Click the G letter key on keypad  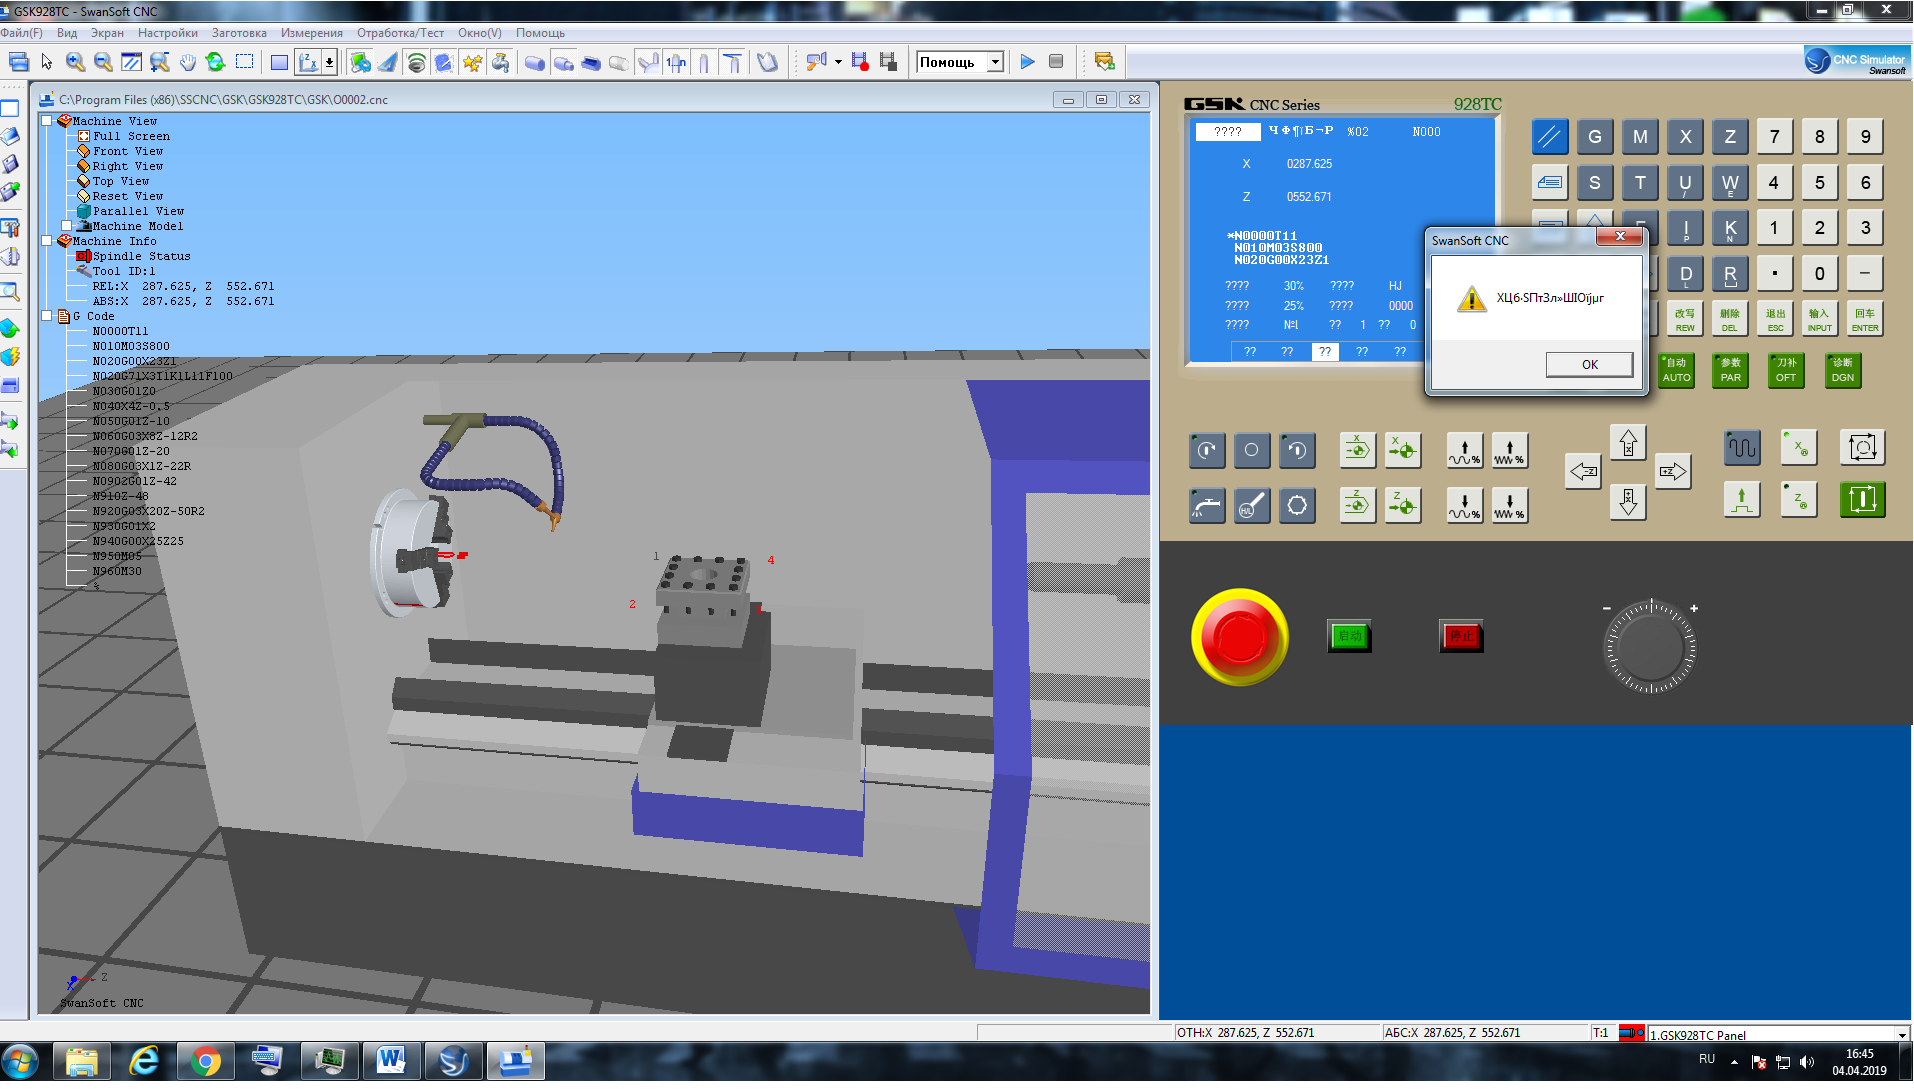(x=1595, y=137)
